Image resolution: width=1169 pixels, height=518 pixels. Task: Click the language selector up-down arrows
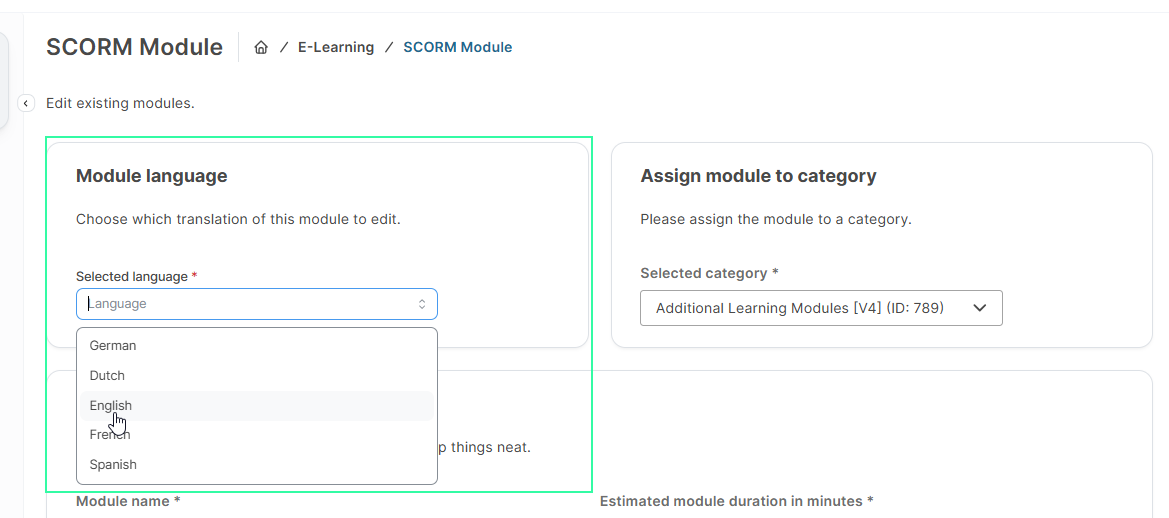click(x=422, y=304)
